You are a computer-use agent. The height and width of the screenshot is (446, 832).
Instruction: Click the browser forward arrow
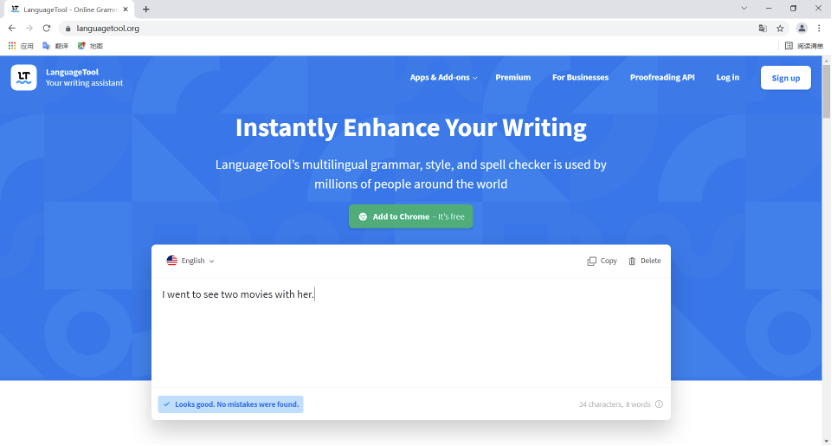tap(29, 28)
